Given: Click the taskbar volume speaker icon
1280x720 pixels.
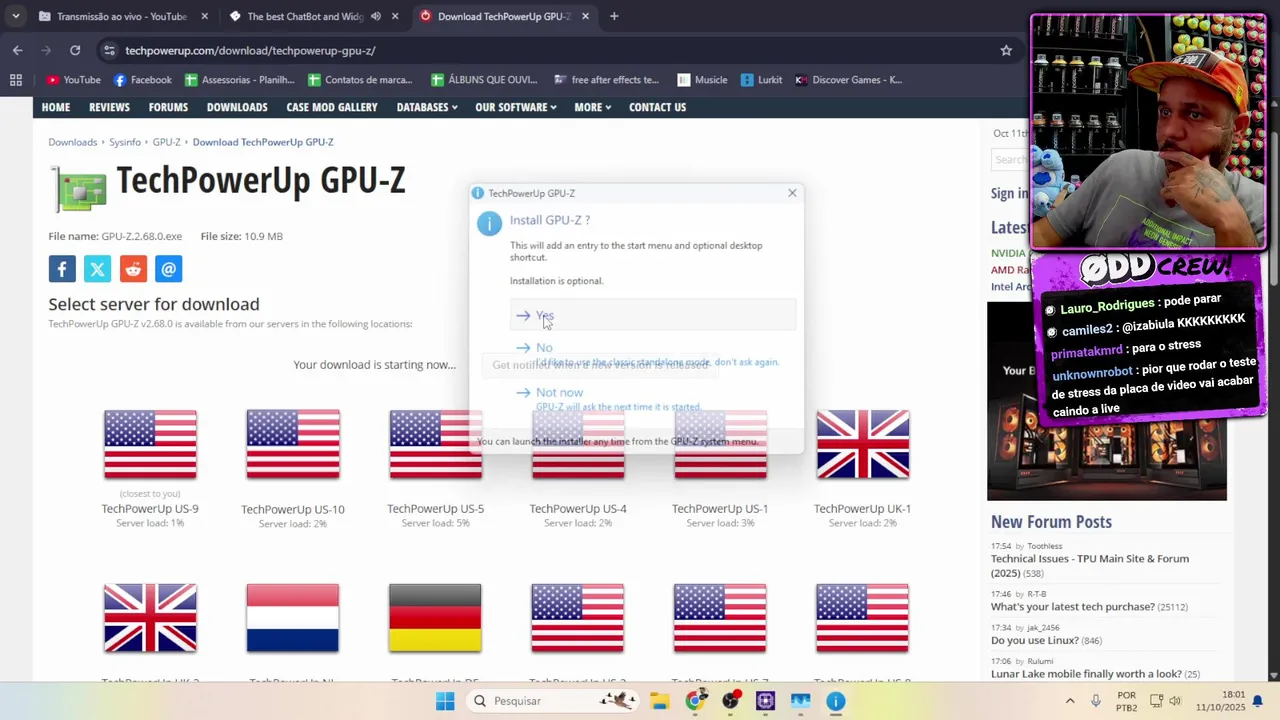Looking at the screenshot, I should pos(1176,701).
